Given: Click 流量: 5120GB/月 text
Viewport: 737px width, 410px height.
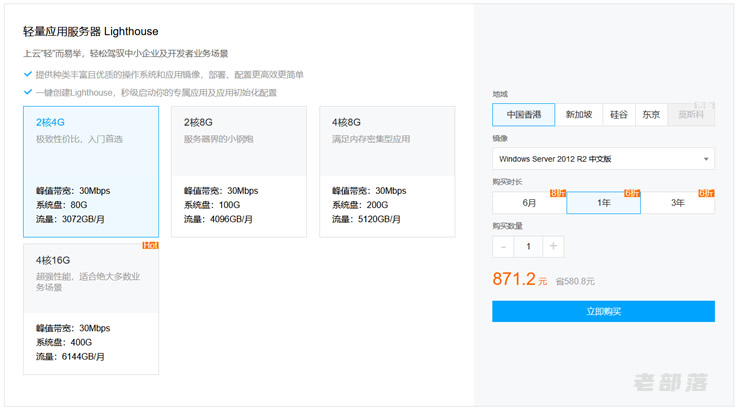Looking at the screenshot, I should coord(367,219).
